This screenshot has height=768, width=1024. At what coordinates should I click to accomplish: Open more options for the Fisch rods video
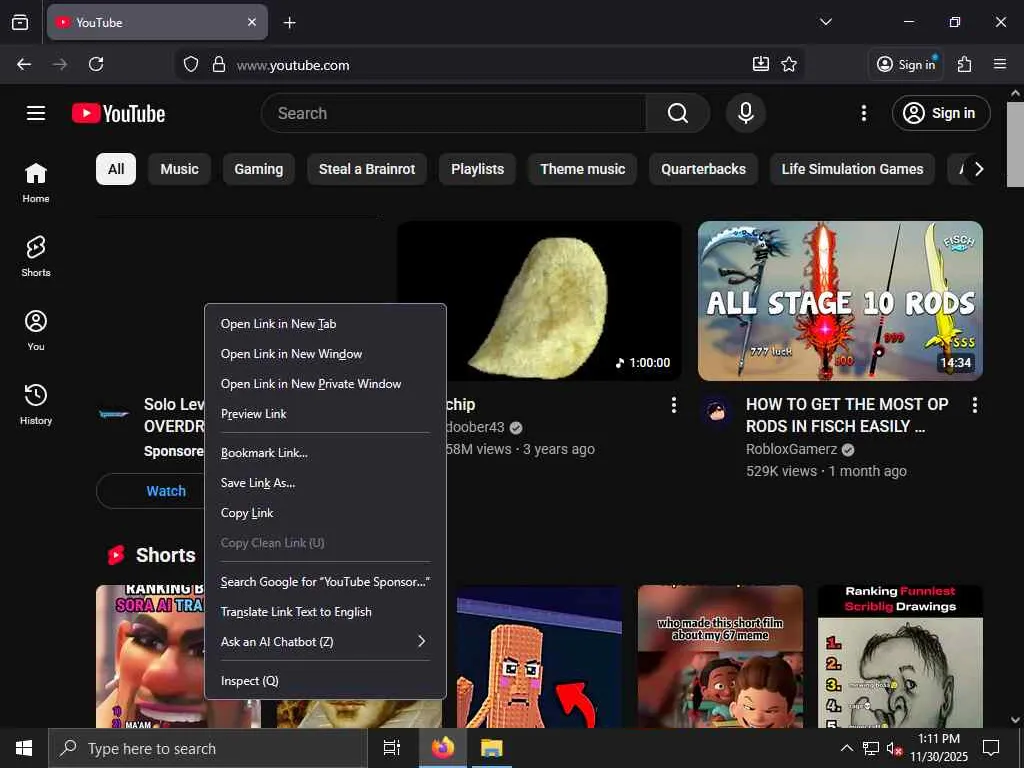974,405
